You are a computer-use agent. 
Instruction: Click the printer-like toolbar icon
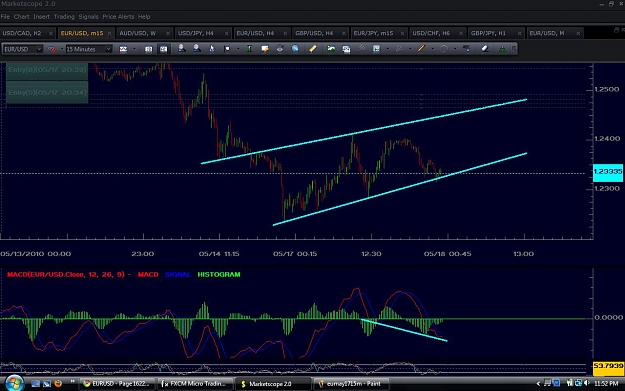tap(280, 49)
